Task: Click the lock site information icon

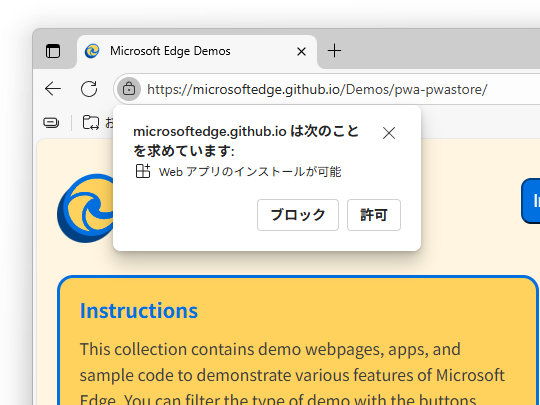Action: click(x=129, y=89)
